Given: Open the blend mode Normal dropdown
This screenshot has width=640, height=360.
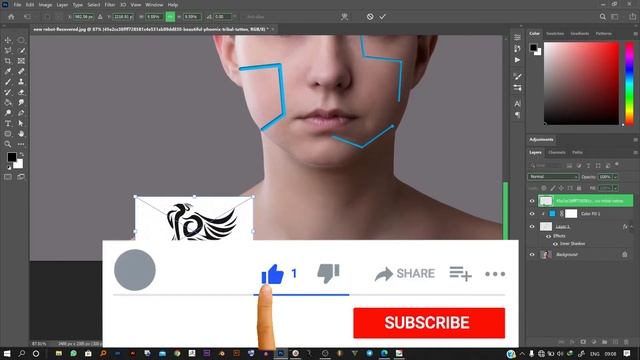Looking at the screenshot, I should coord(553,177).
